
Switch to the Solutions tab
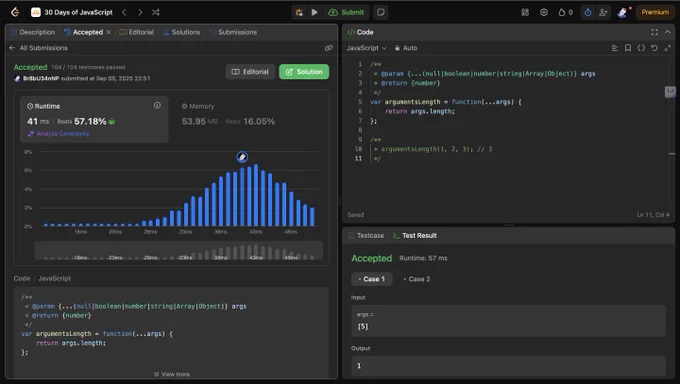pos(181,32)
